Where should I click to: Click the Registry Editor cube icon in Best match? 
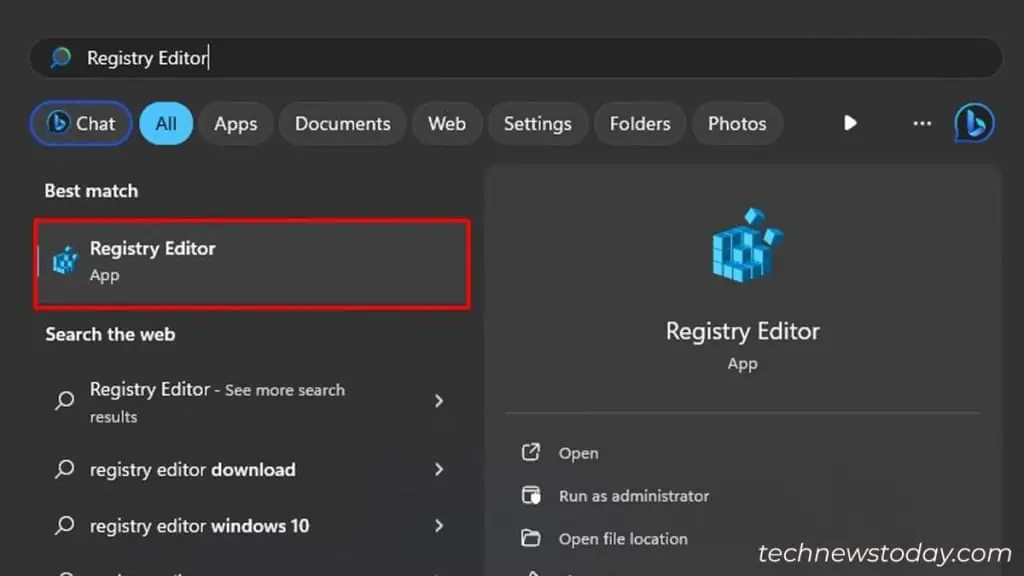pyautogui.click(x=64, y=260)
